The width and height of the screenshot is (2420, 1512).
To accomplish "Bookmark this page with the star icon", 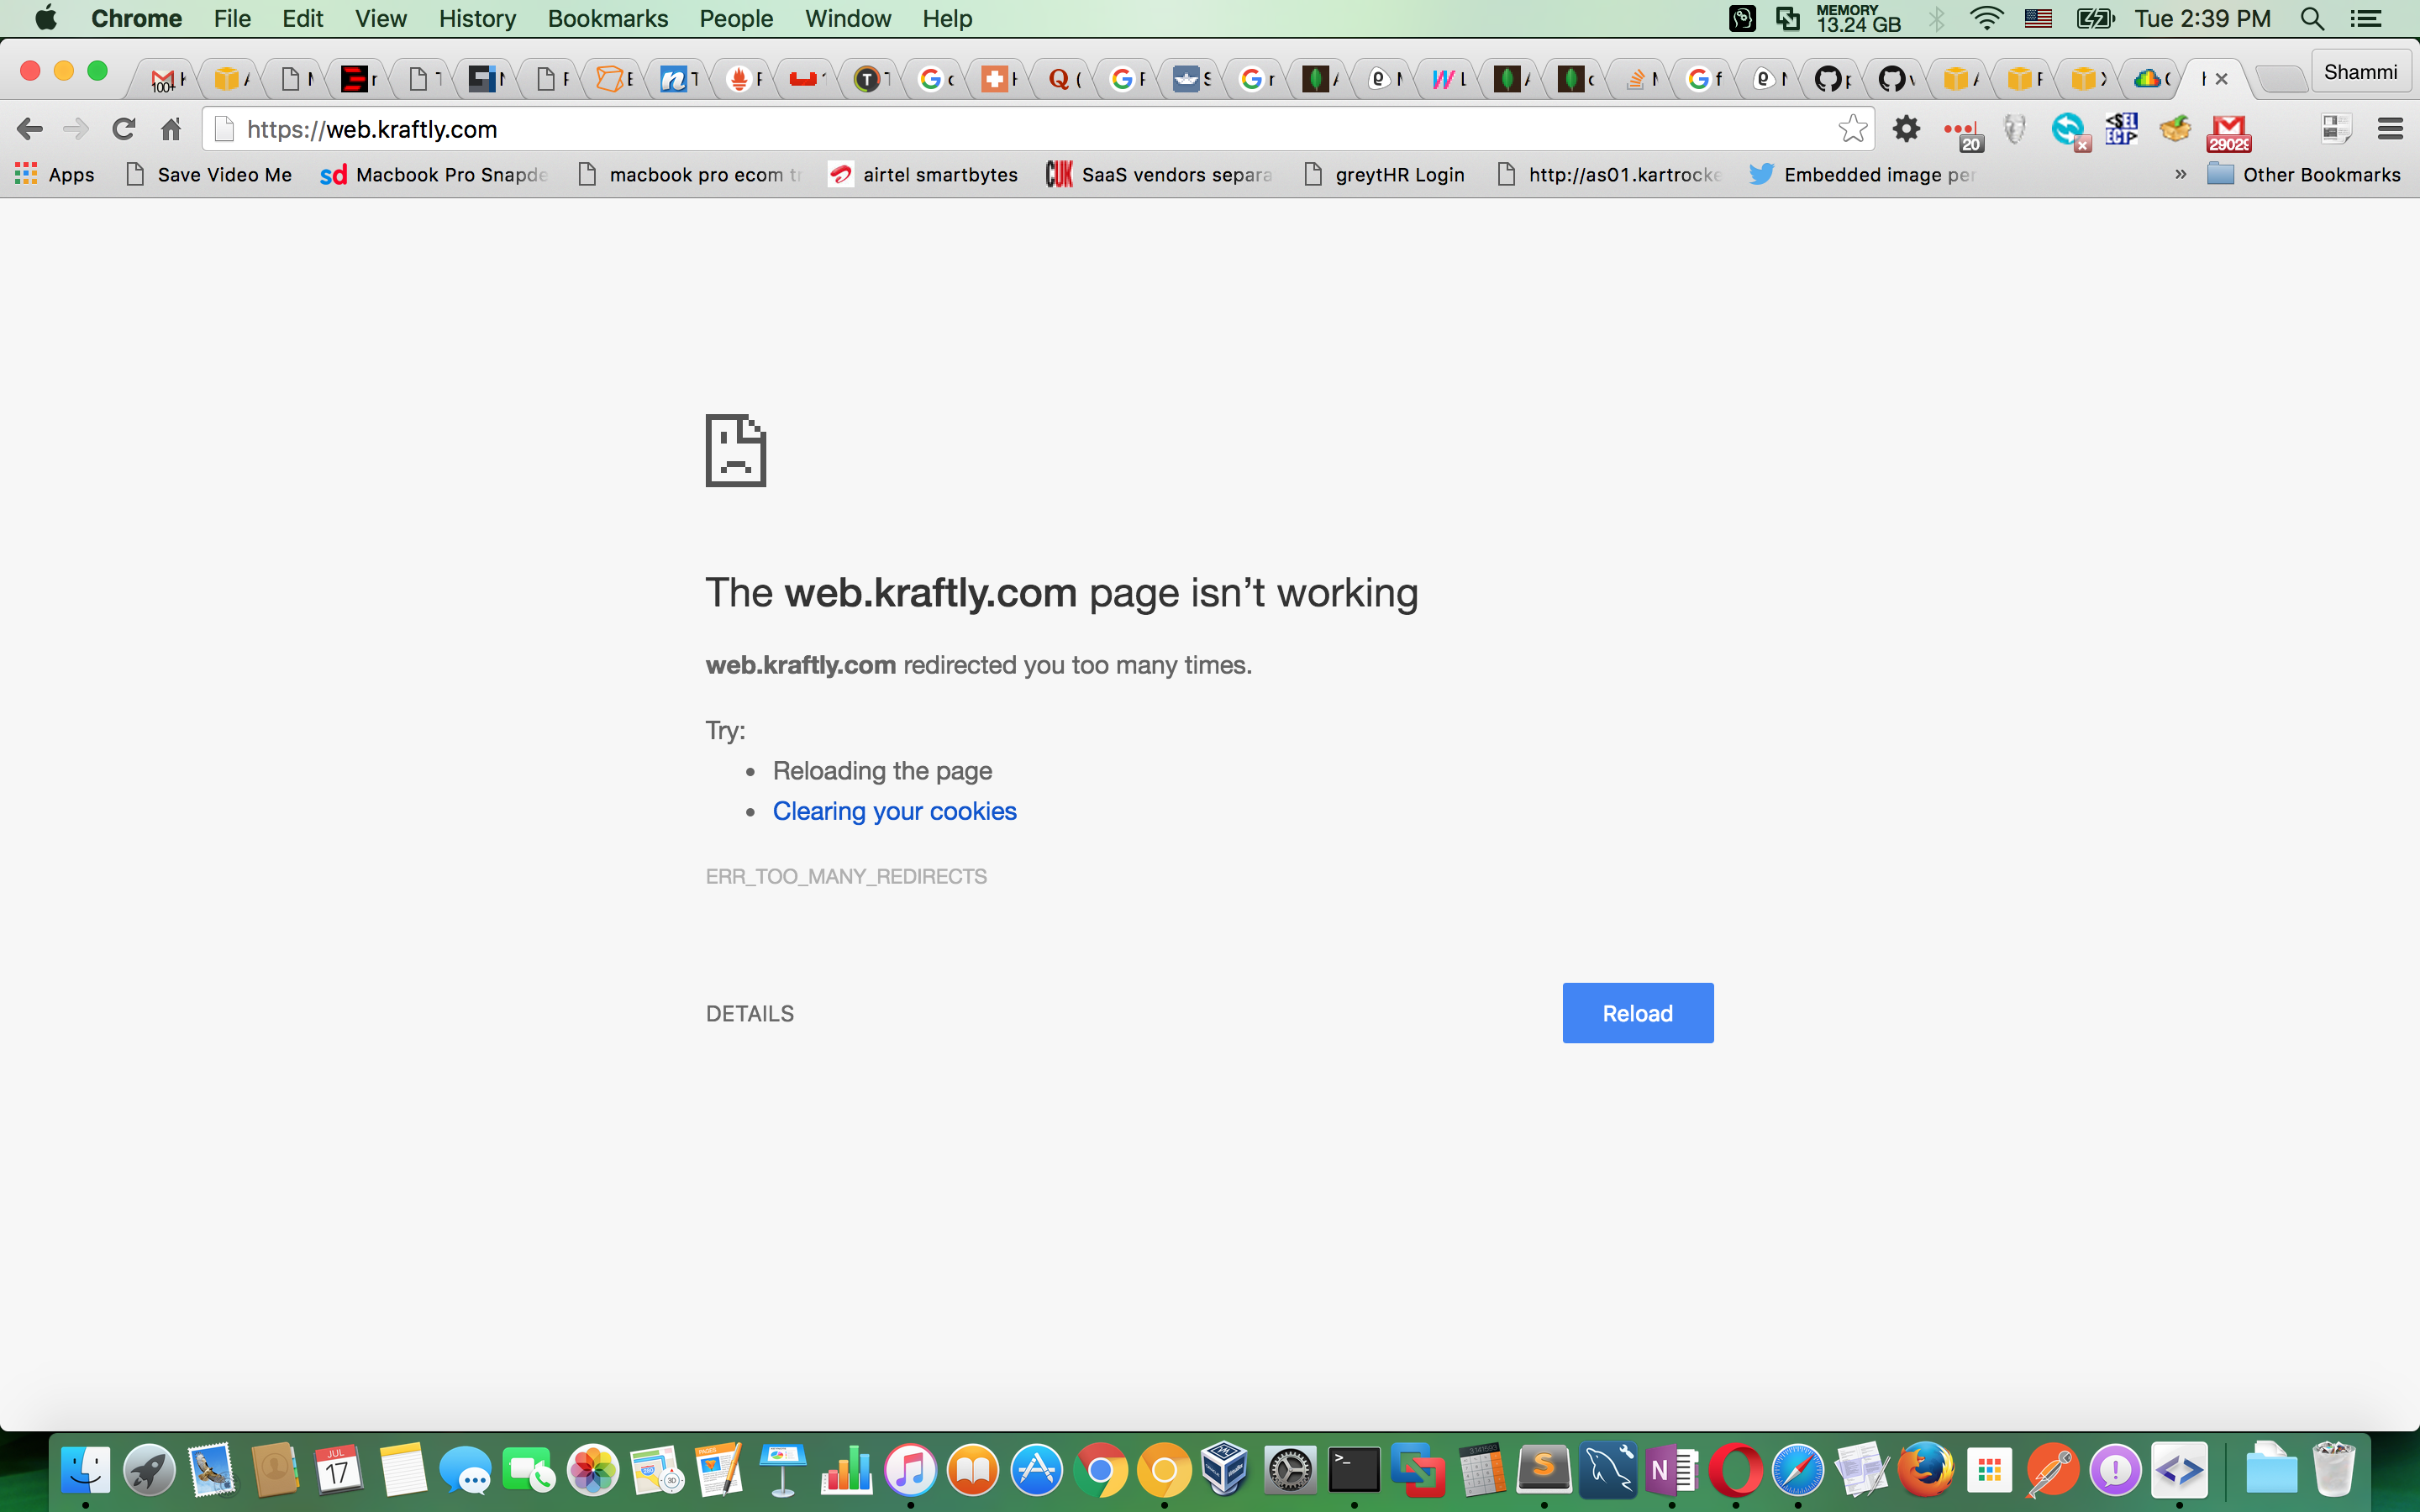I will (x=1852, y=129).
